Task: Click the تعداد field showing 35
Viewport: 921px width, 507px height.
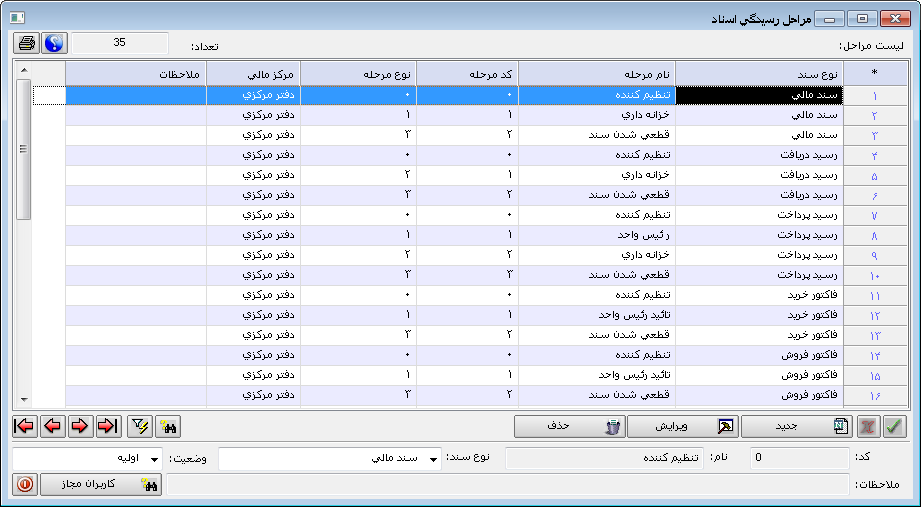Action: coord(119,43)
